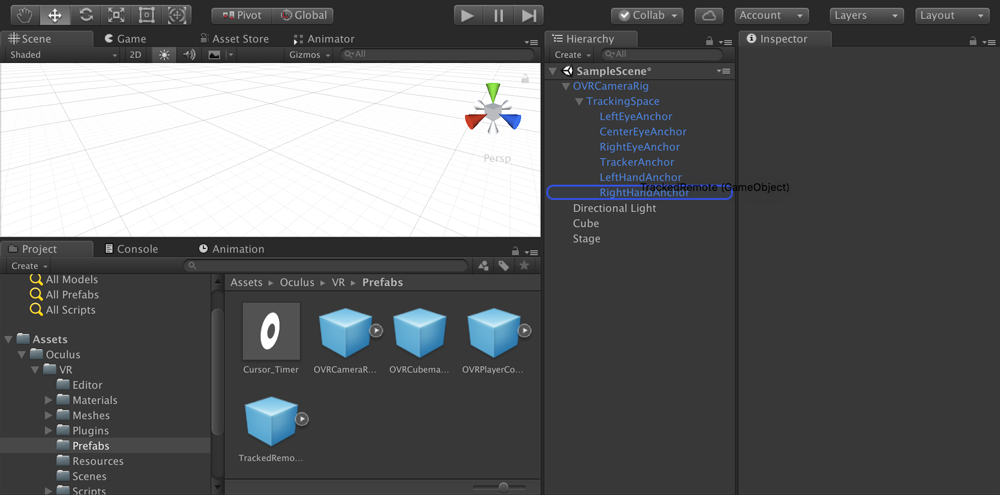Switch to the Console tab
Image resolution: width=1000 pixels, height=495 pixels.
(x=131, y=249)
